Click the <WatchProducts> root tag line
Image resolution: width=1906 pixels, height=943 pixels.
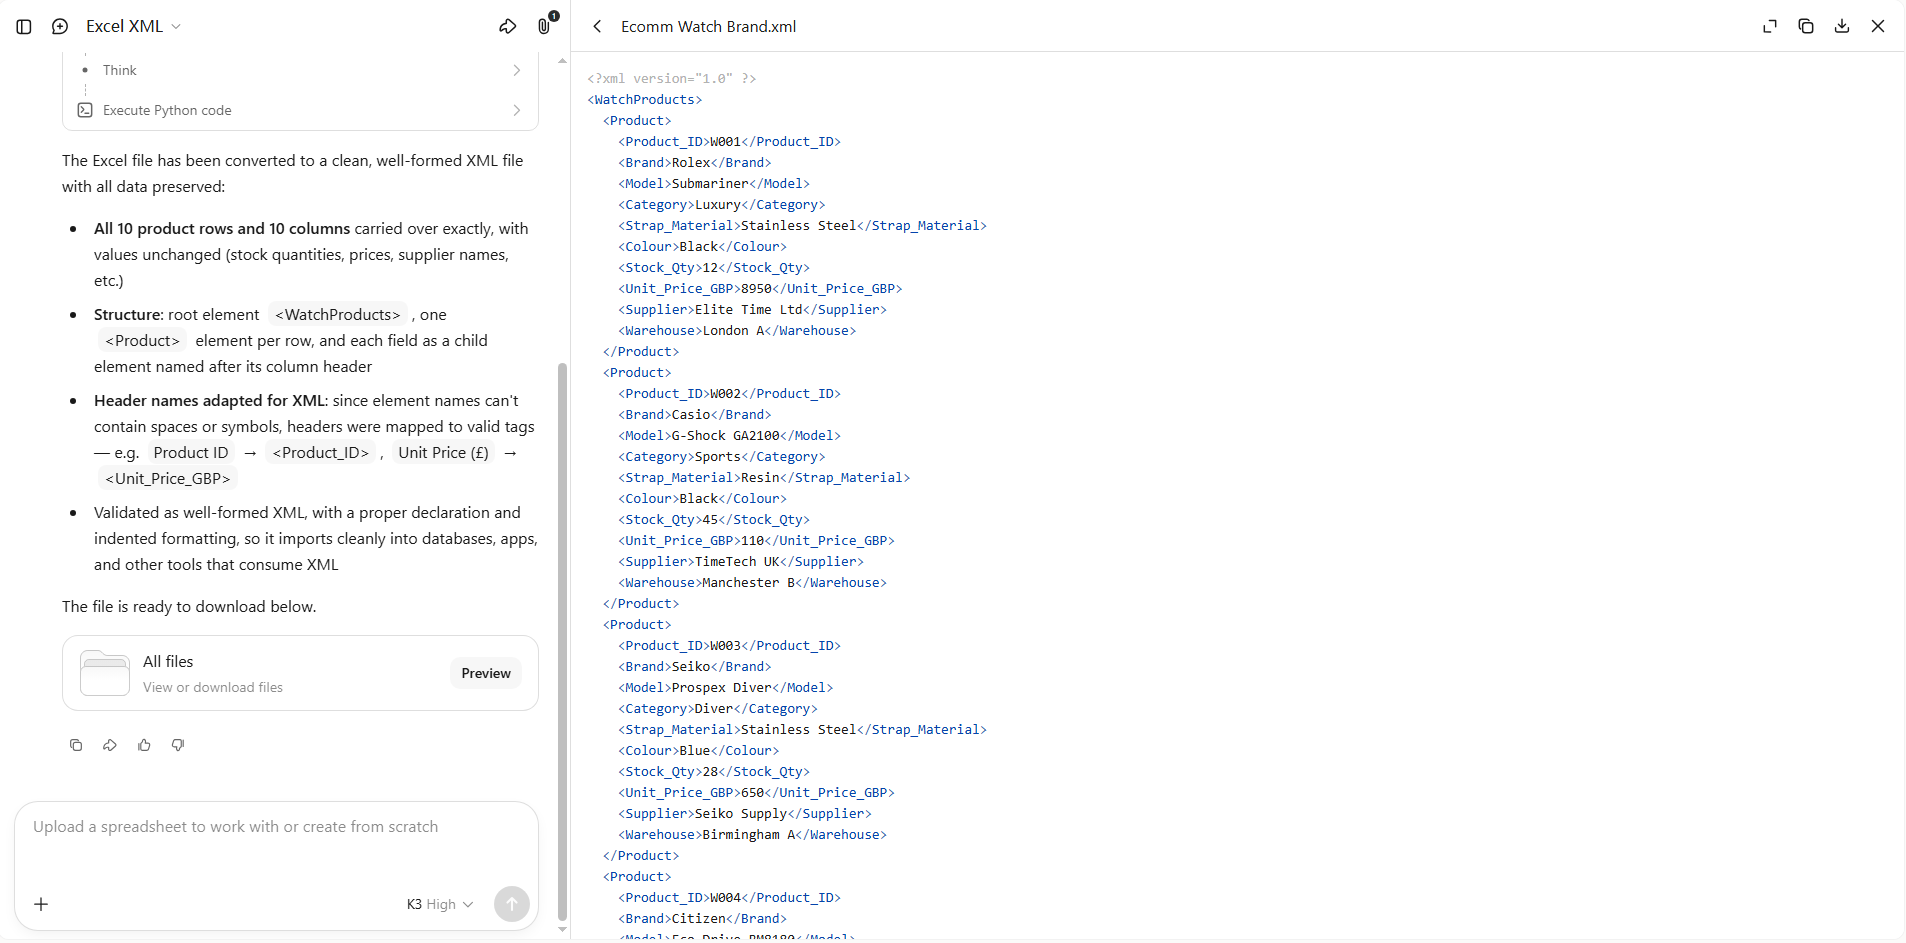click(645, 100)
